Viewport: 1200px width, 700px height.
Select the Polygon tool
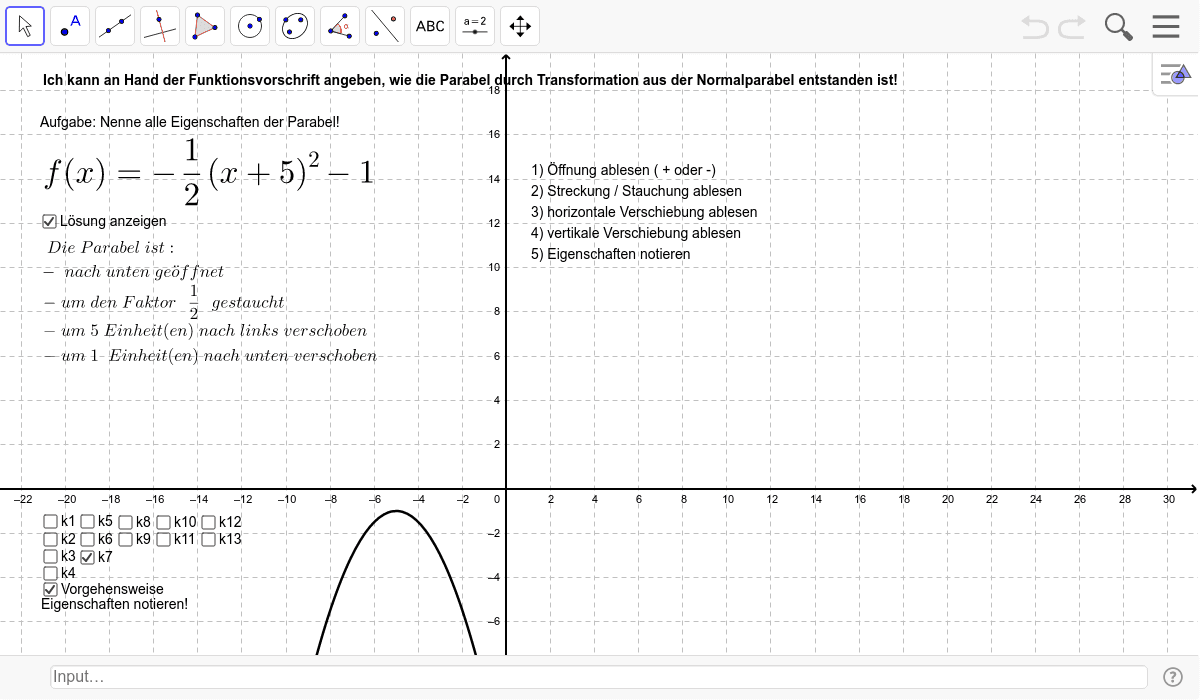(205, 26)
